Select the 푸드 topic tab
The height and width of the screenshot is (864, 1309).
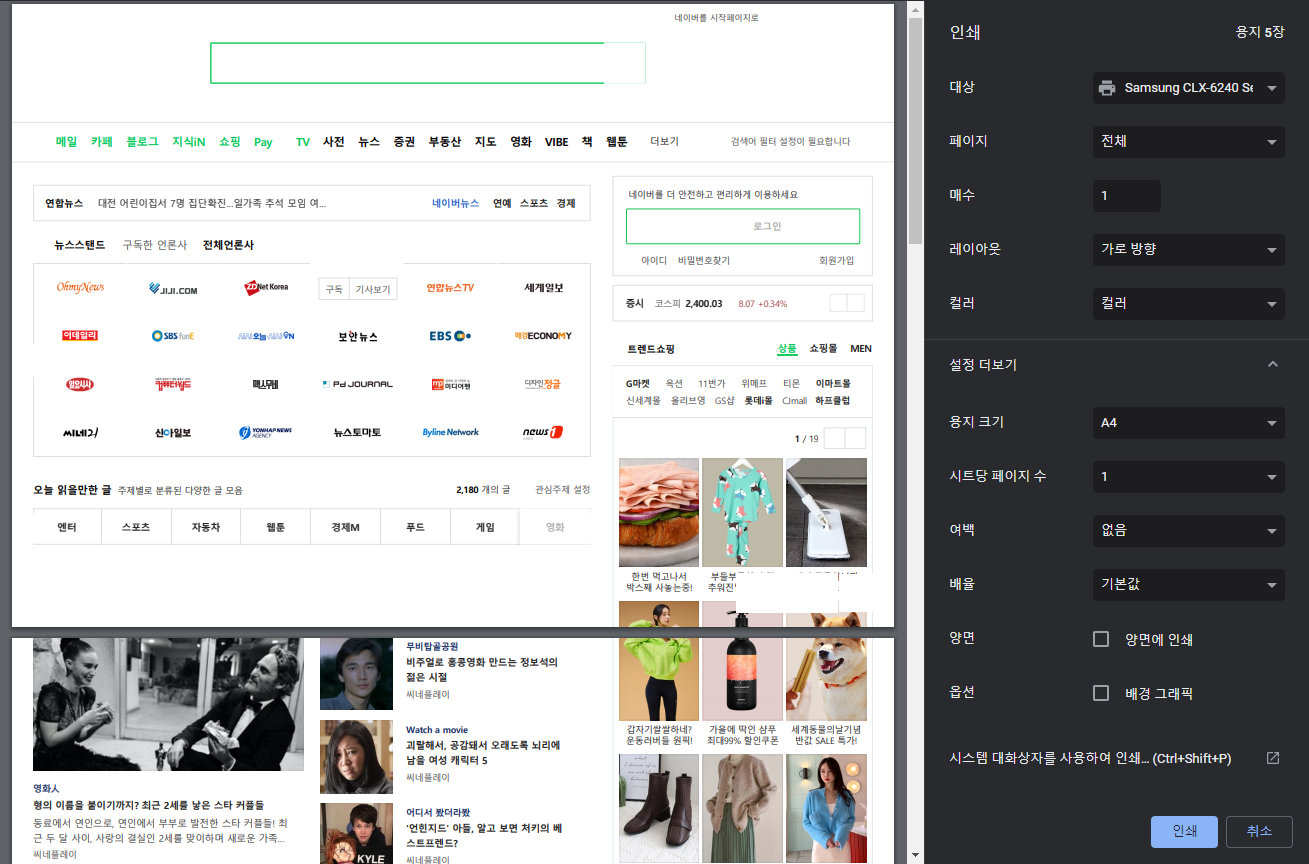pos(415,527)
